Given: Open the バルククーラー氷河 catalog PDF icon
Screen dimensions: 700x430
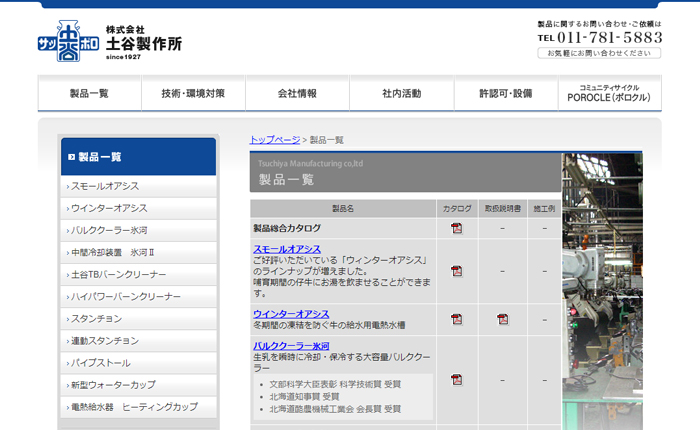Looking at the screenshot, I should (x=456, y=380).
